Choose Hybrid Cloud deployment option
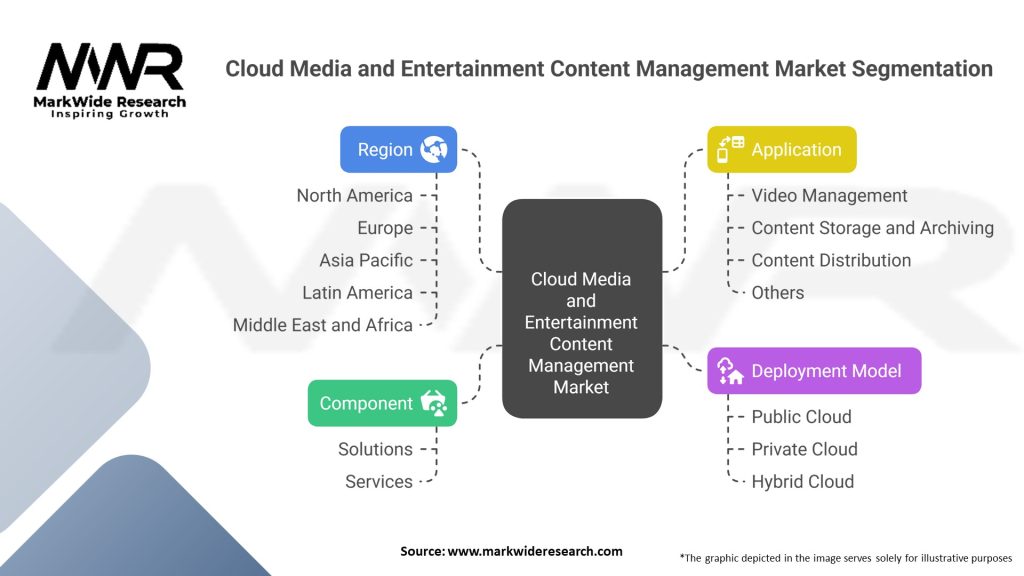This screenshot has width=1024, height=576. point(802,481)
